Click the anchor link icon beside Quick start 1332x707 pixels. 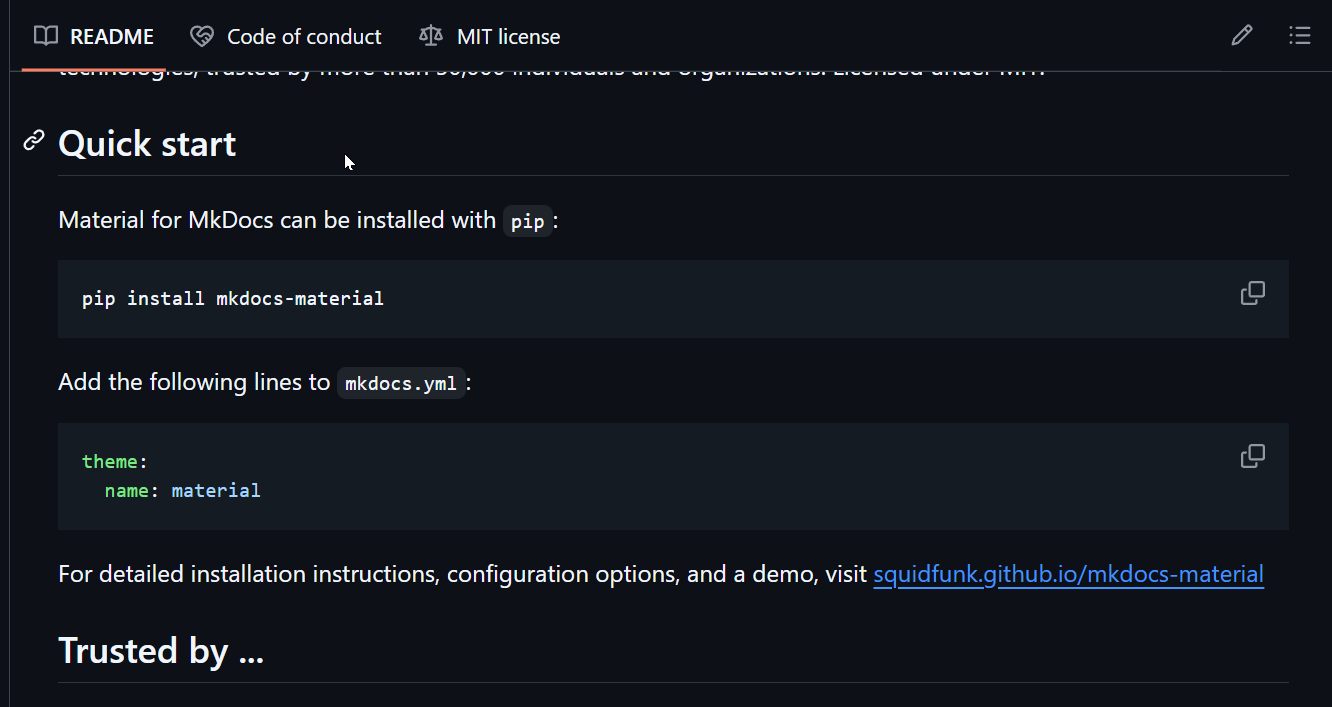click(x=34, y=141)
